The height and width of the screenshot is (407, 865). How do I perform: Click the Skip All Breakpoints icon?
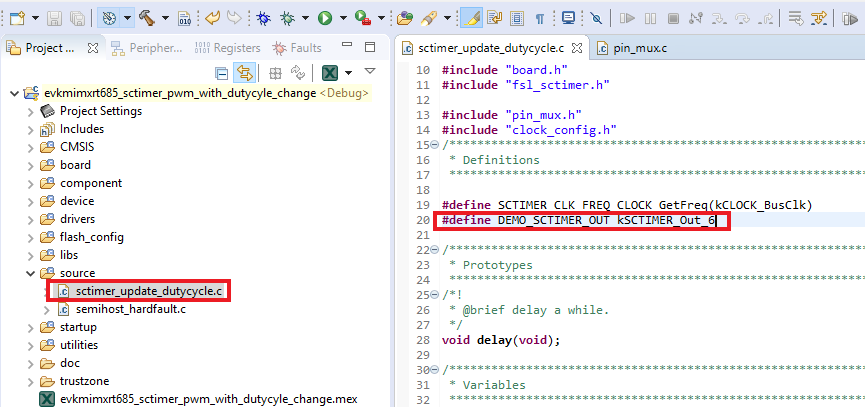[x=596, y=18]
